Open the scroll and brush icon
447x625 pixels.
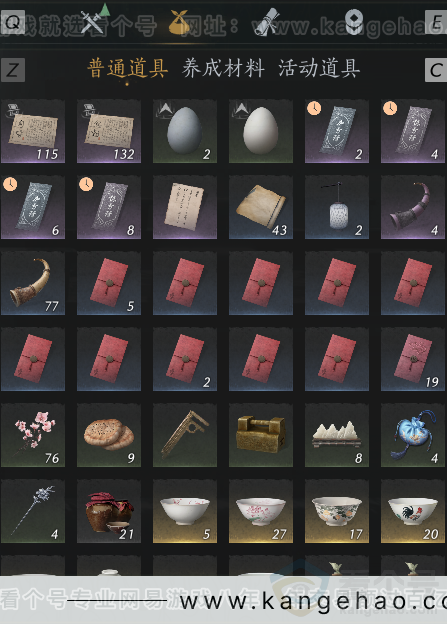(x=266, y=22)
